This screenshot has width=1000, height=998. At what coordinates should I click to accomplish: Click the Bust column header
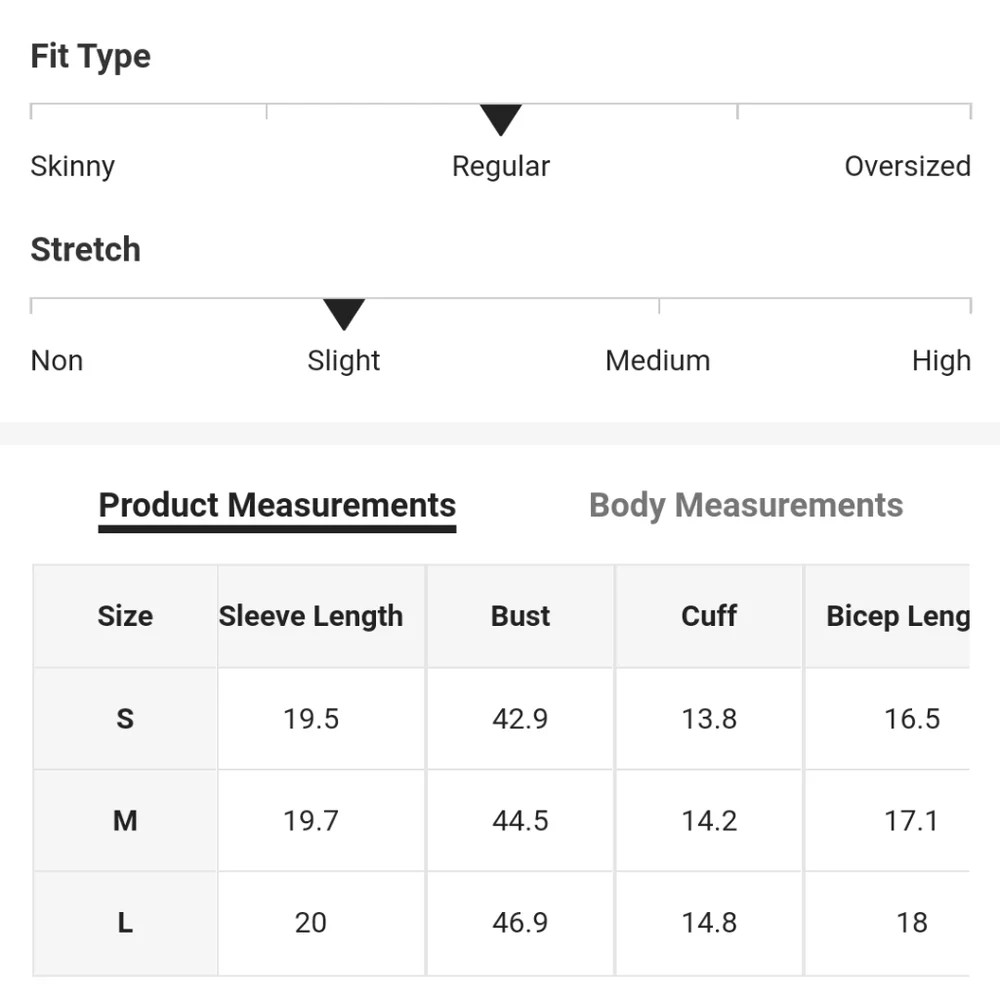coord(520,616)
